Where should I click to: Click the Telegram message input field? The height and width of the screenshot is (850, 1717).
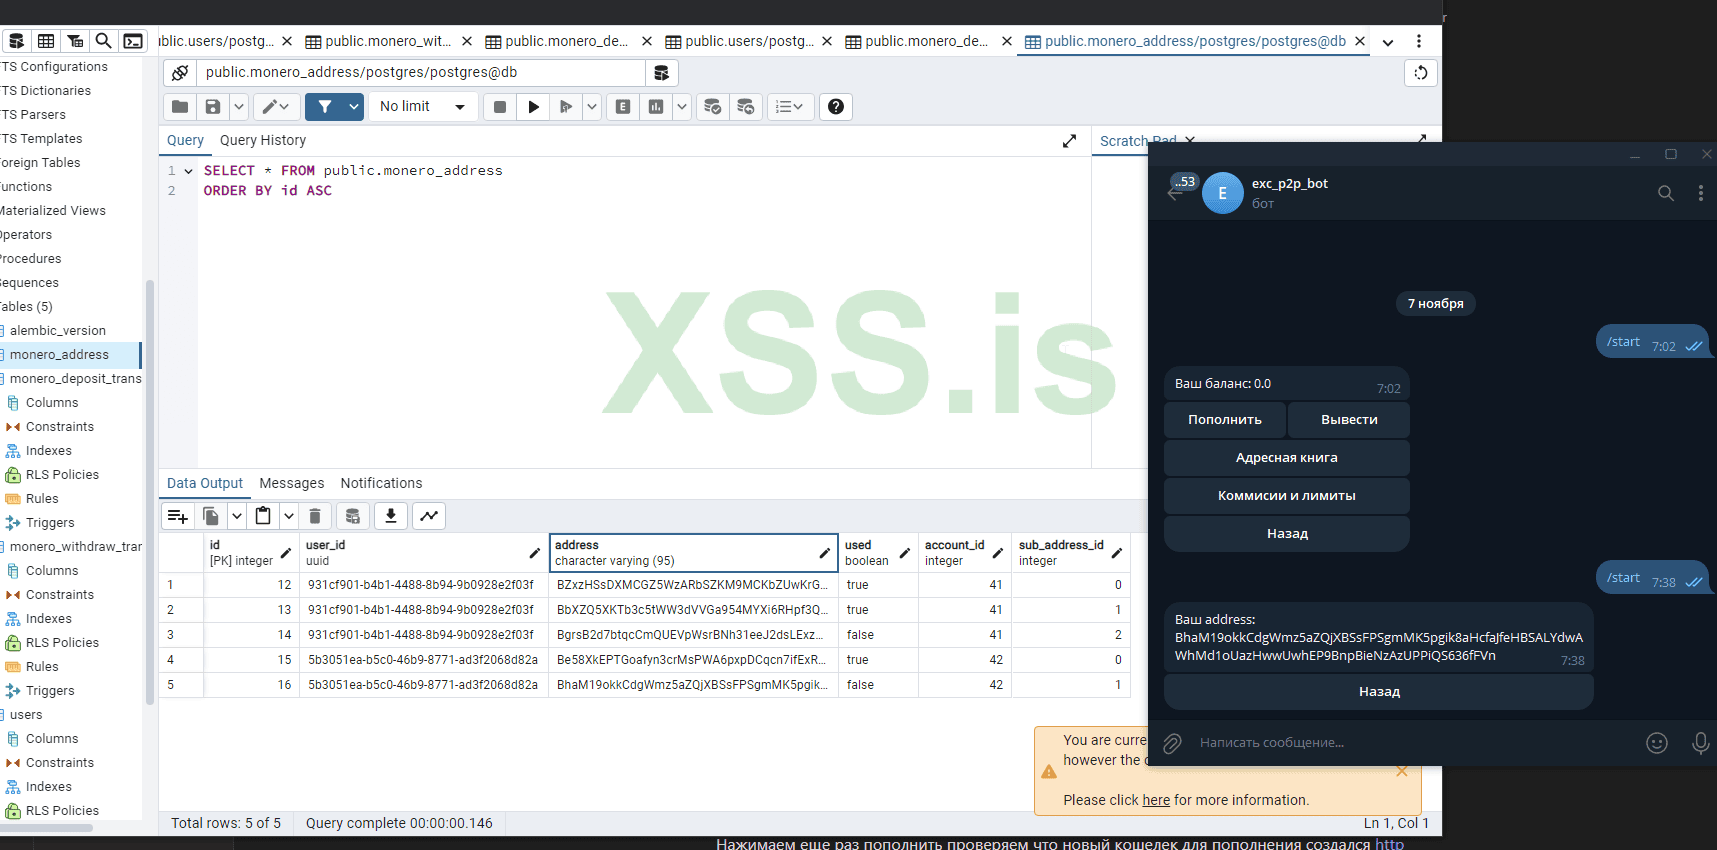point(1415,743)
